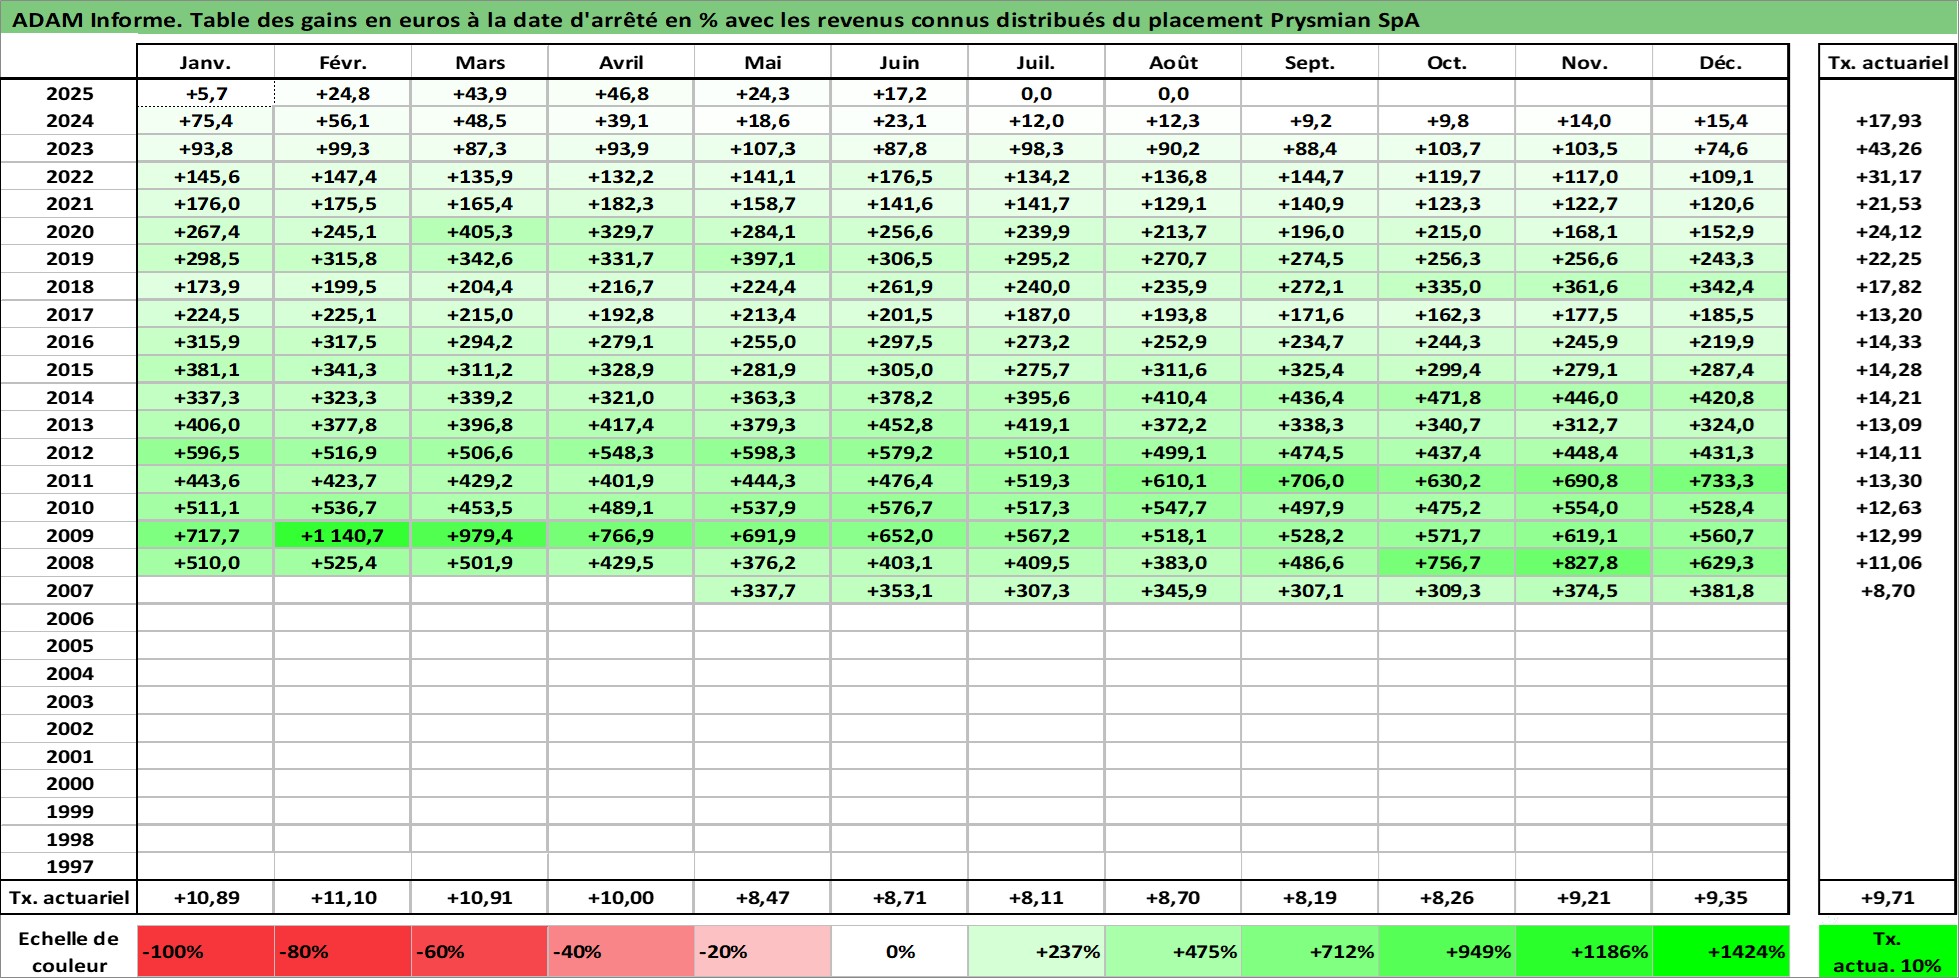Click the 1997 row label

[69, 866]
